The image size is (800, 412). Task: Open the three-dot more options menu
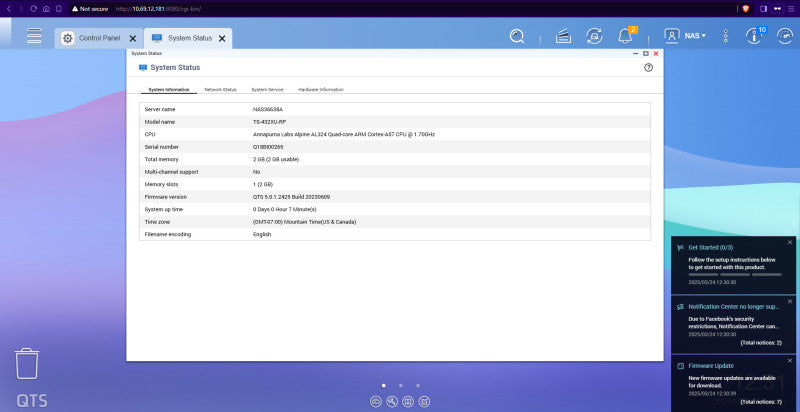[x=726, y=36]
